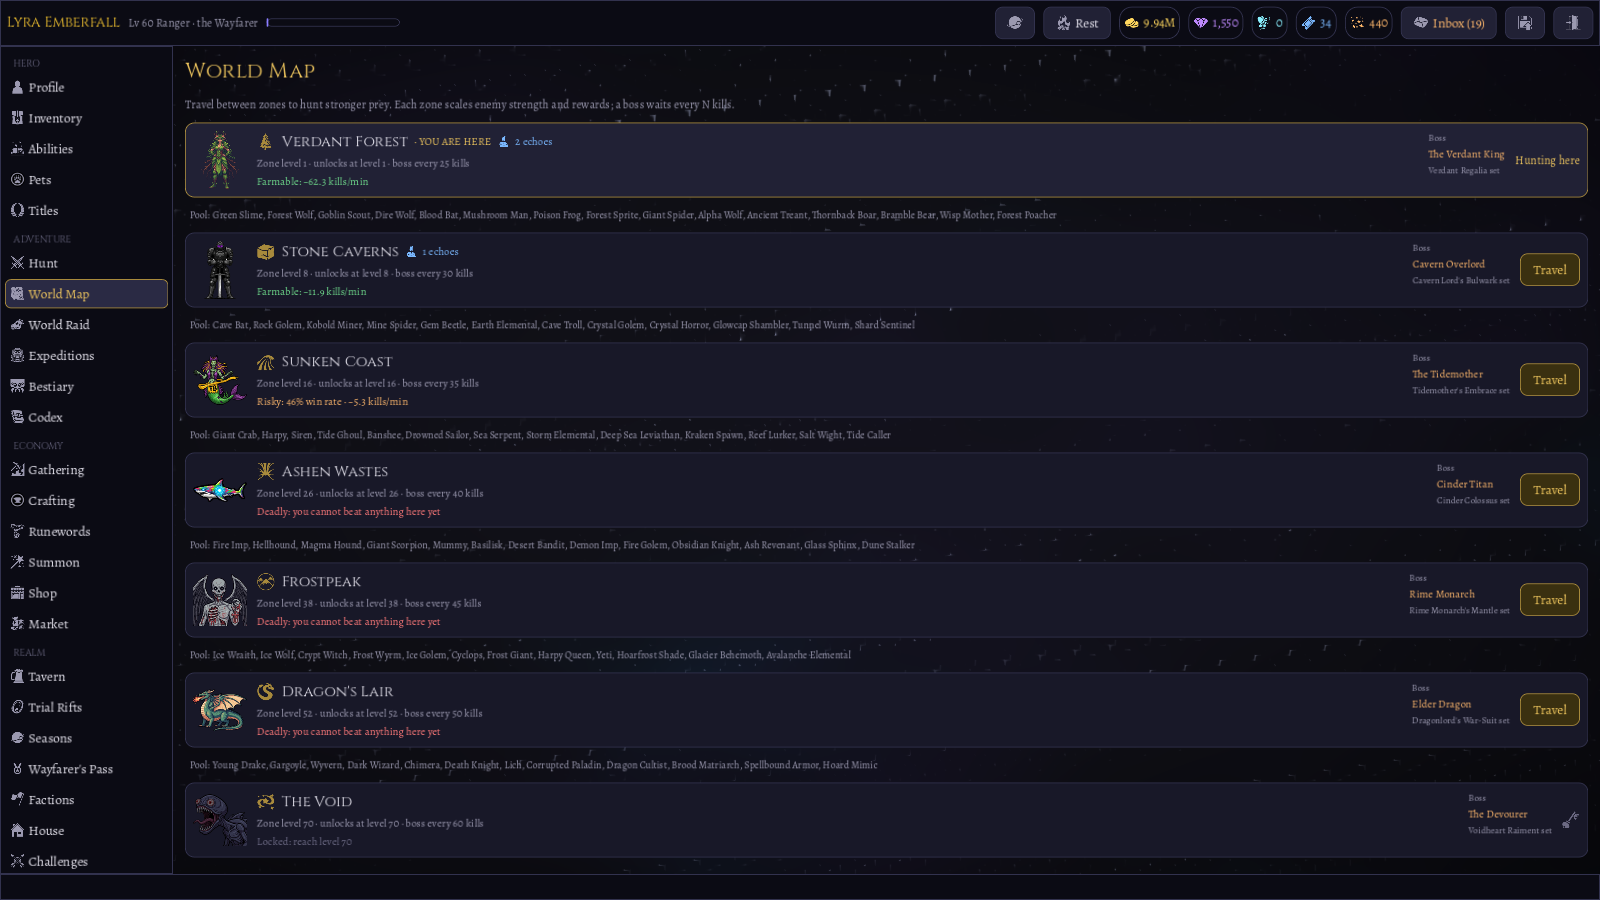Click the Dragon's Lair dragon thumbnail
Viewport: 1600px width, 900px height.
point(220,710)
